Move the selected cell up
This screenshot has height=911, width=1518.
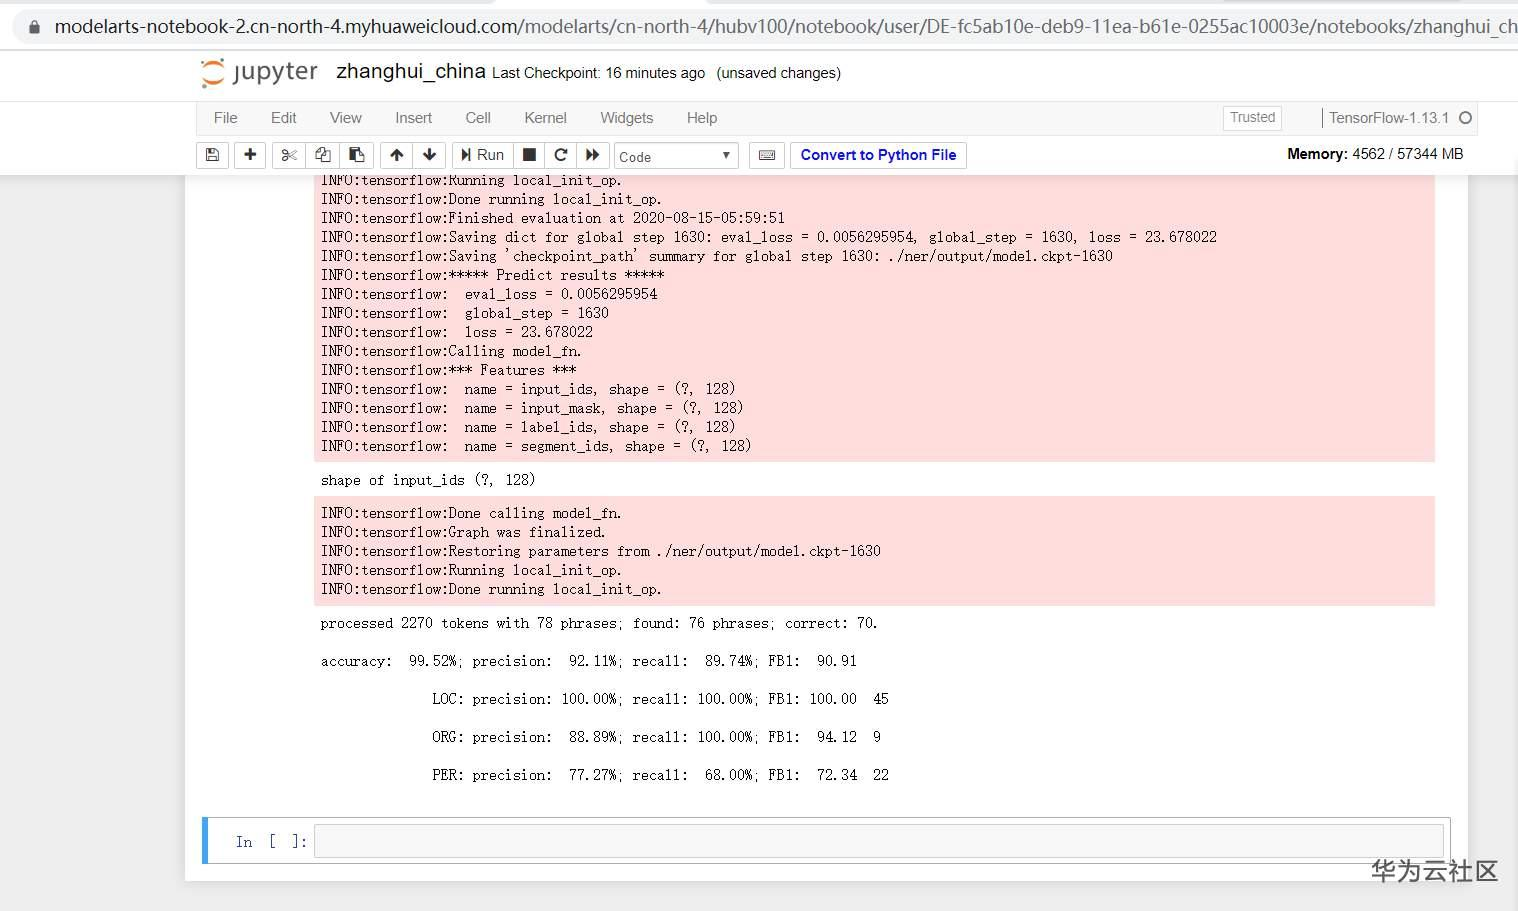click(397, 155)
